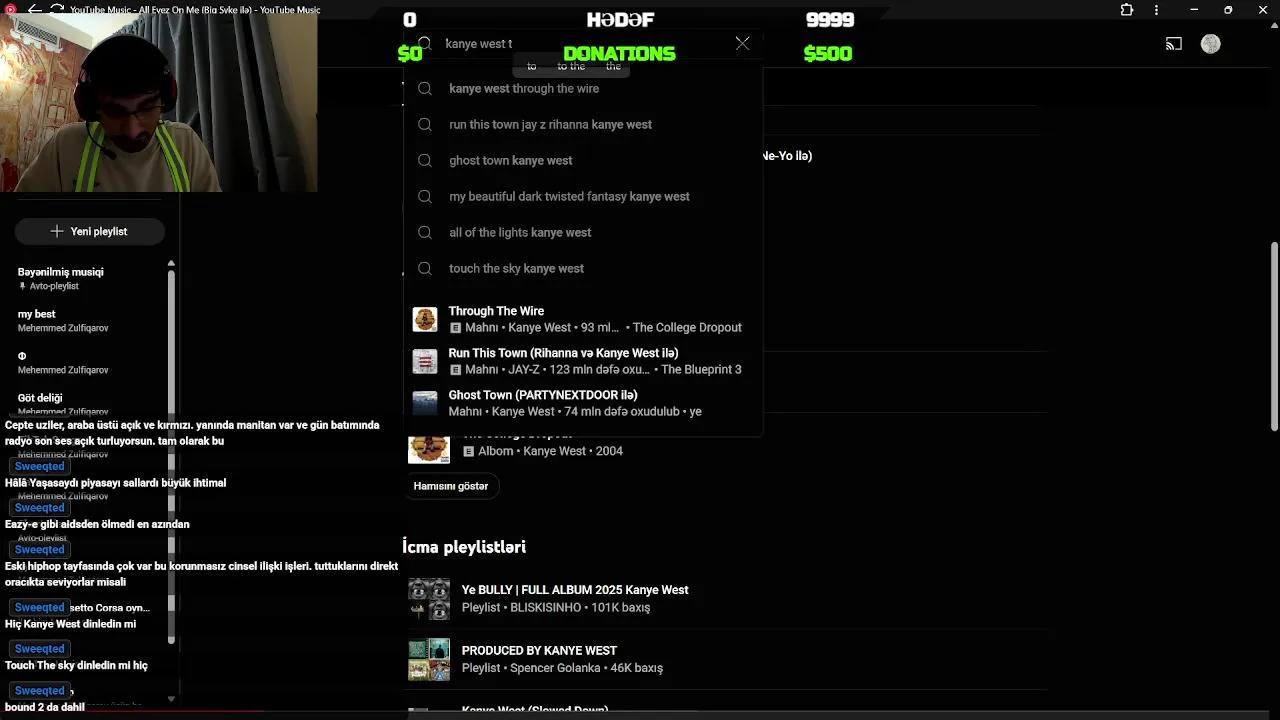The width and height of the screenshot is (1280, 720).
Task: Click the album entry 'Albom • Kanye West • 2004'
Action: coord(550,451)
